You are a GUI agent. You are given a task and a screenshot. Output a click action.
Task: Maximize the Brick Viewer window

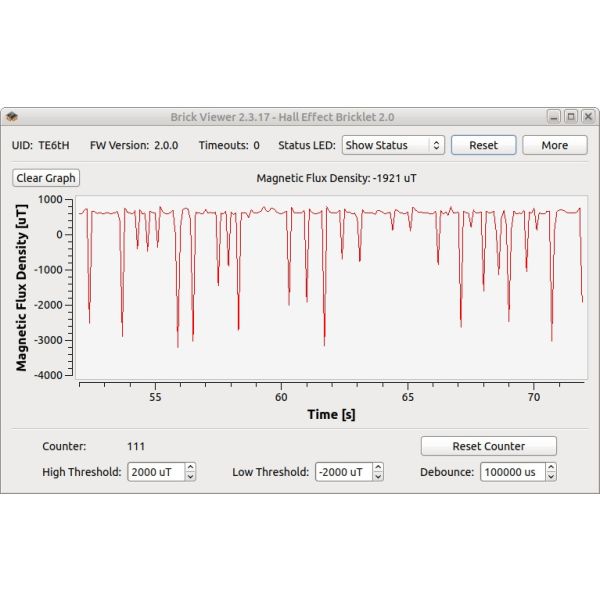[x=571, y=117]
